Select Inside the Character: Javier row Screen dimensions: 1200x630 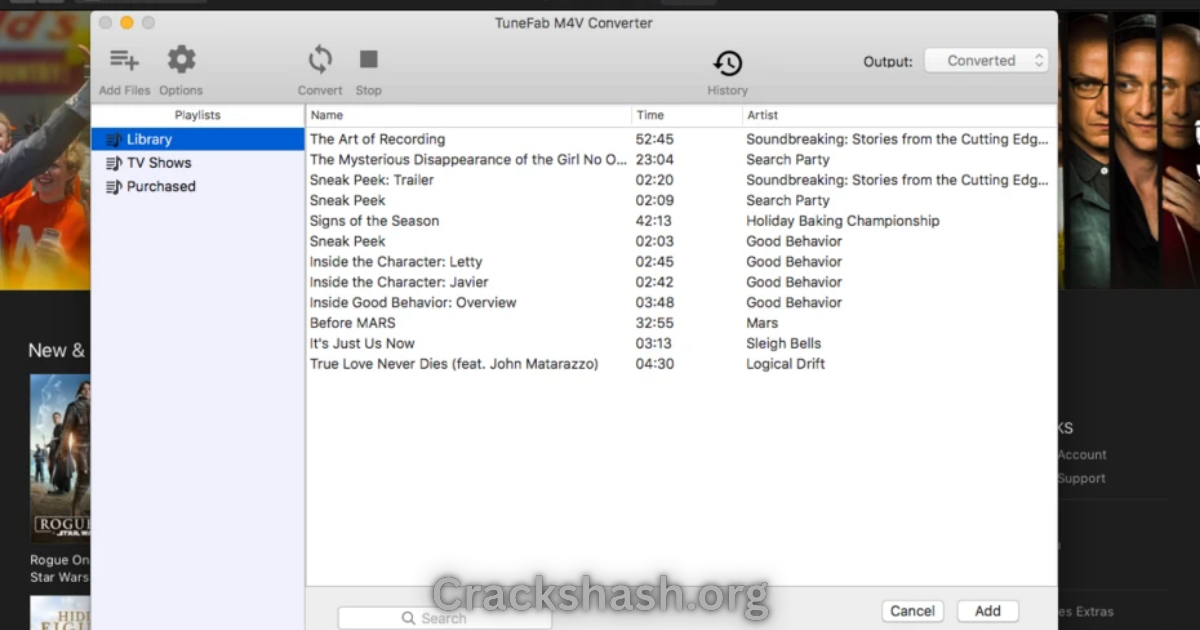coord(681,282)
